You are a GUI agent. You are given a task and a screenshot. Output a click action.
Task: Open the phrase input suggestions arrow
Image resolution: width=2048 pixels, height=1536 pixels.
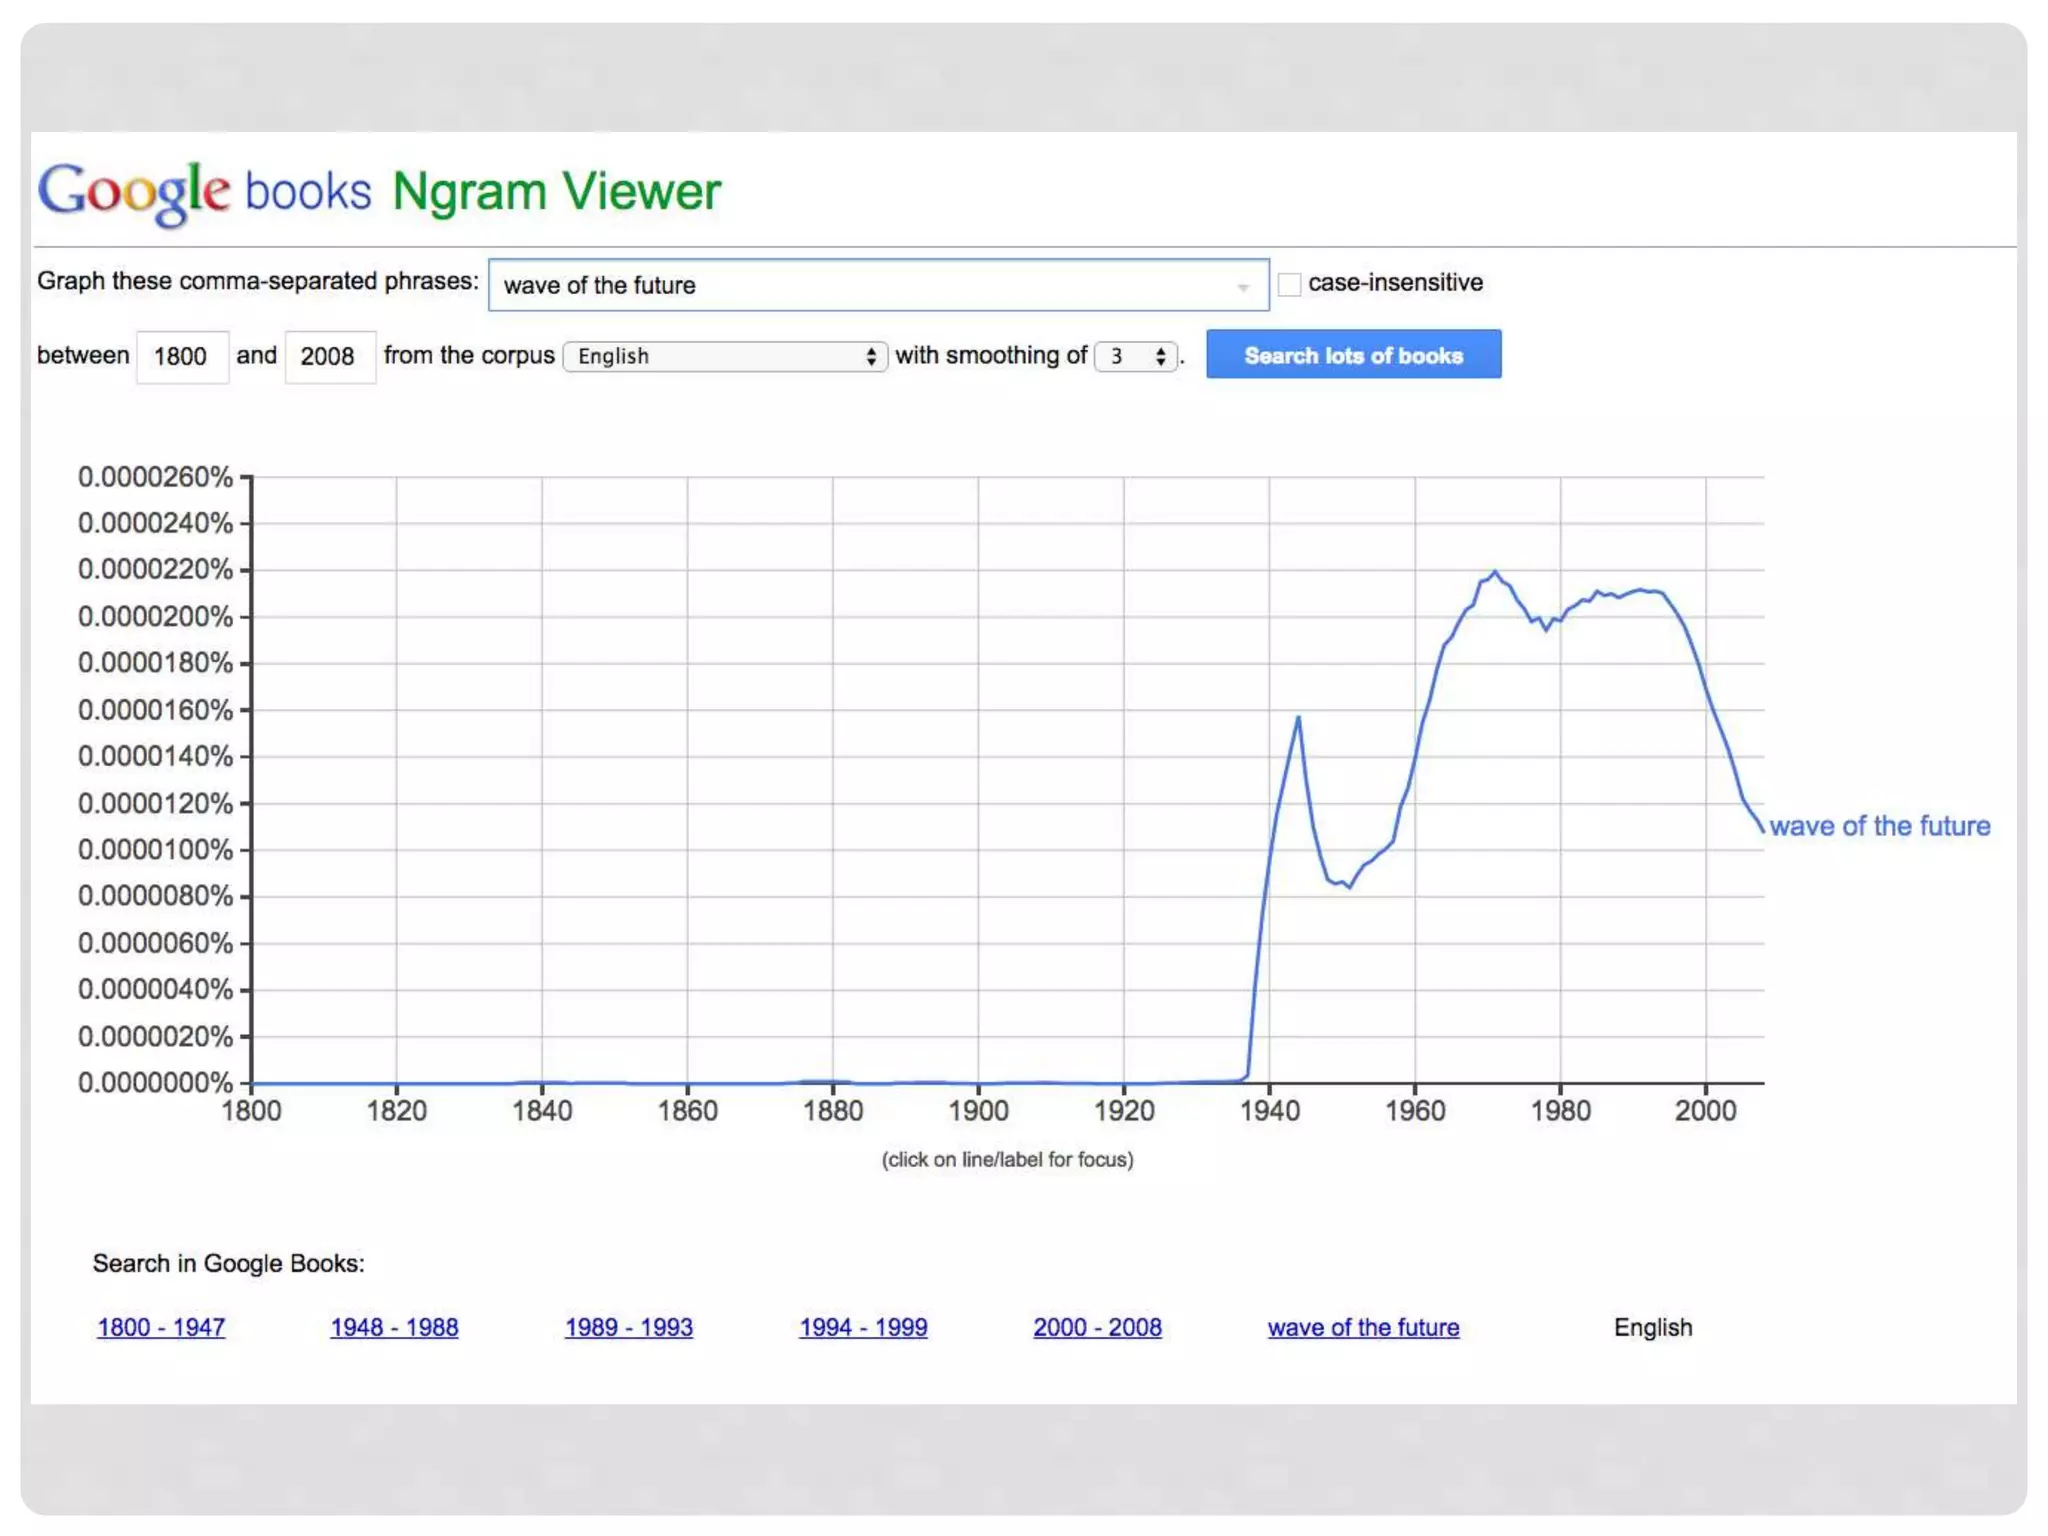tap(1243, 287)
